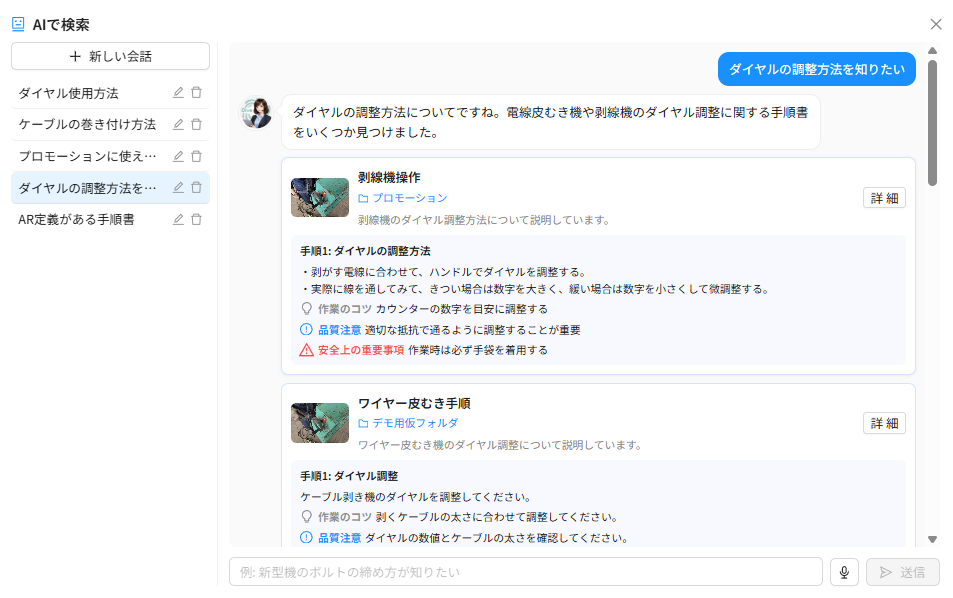953x598 pixels.
Task: Edit the AR定義がある手順書 conversation name
Action: click(178, 219)
